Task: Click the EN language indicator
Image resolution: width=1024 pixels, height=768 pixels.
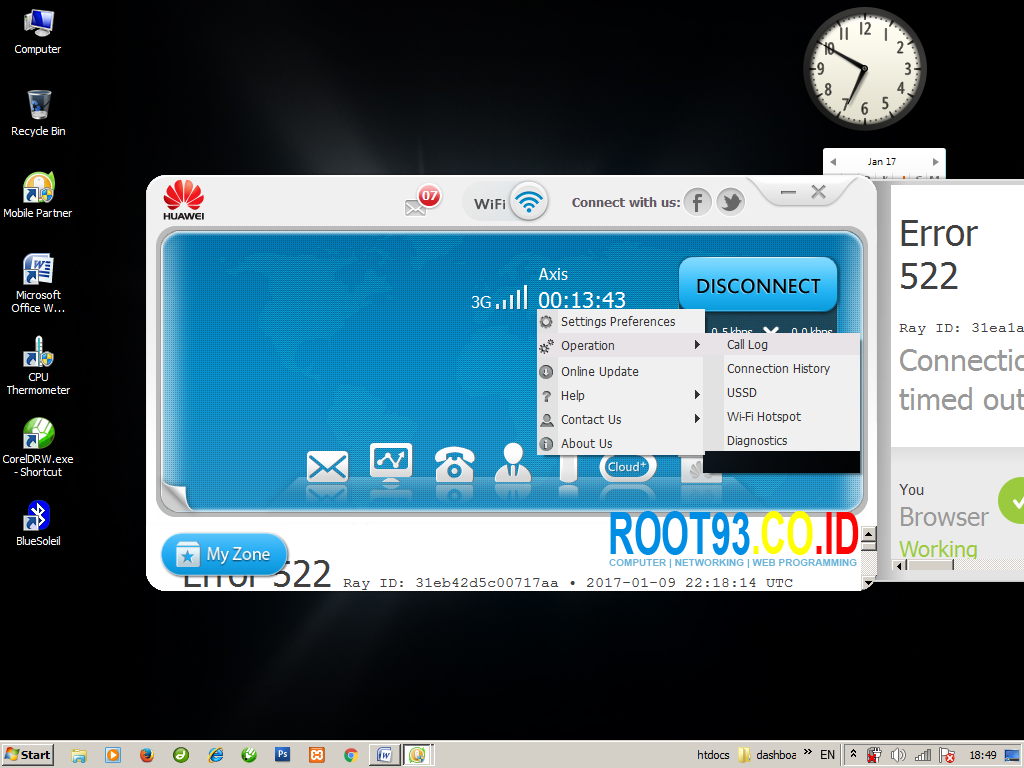Action: point(827,755)
